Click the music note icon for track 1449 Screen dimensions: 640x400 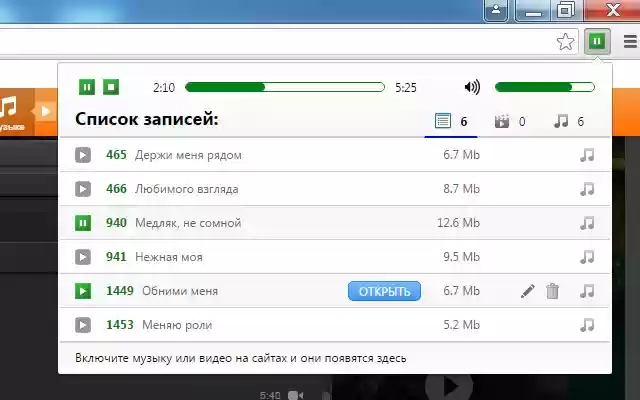(587, 291)
